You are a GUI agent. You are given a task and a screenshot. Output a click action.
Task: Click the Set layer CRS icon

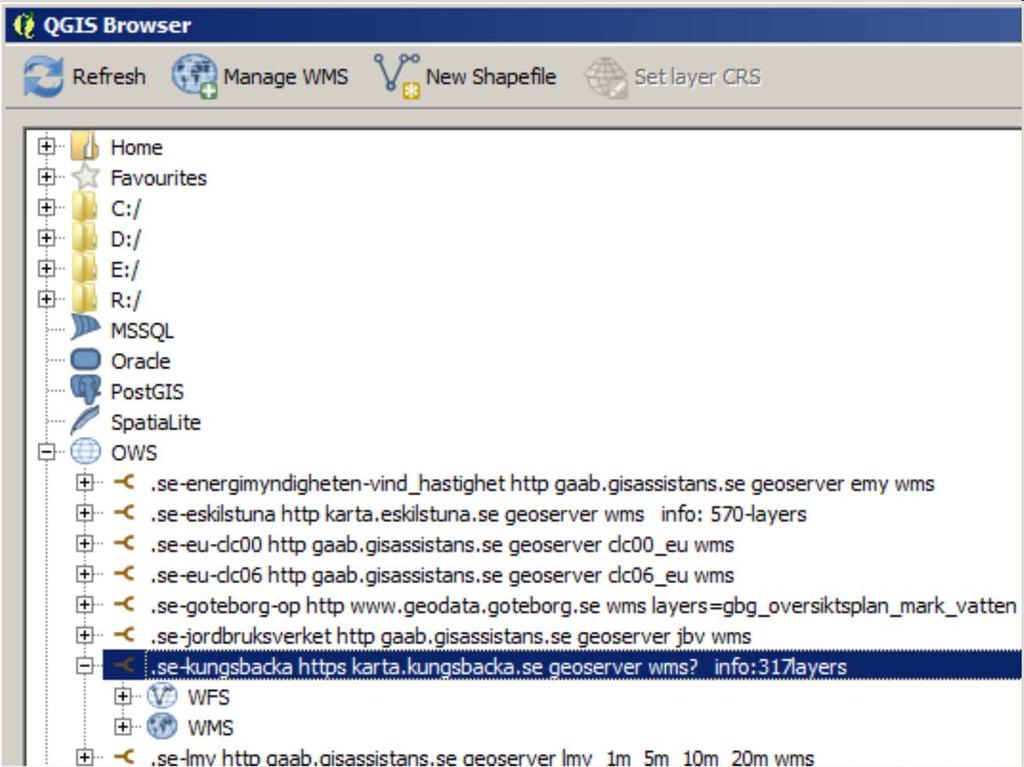[606, 77]
